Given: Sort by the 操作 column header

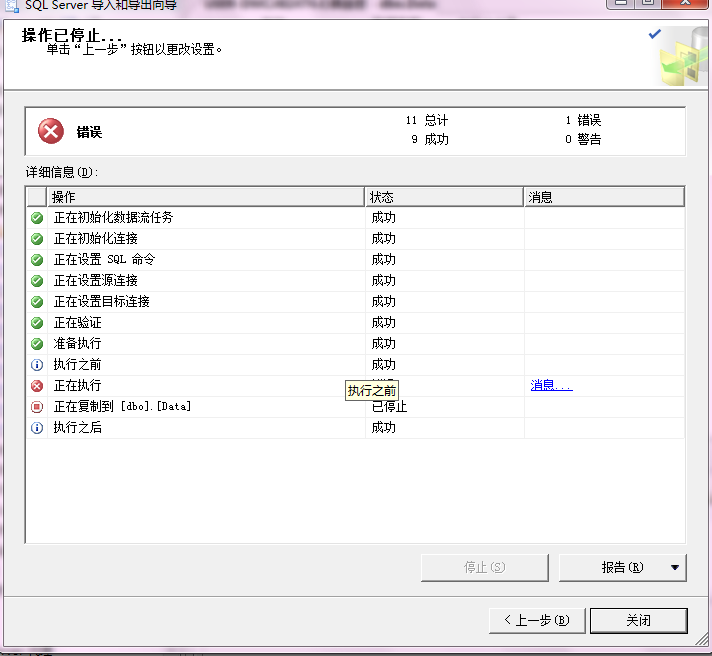Looking at the screenshot, I should coord(205,197).
